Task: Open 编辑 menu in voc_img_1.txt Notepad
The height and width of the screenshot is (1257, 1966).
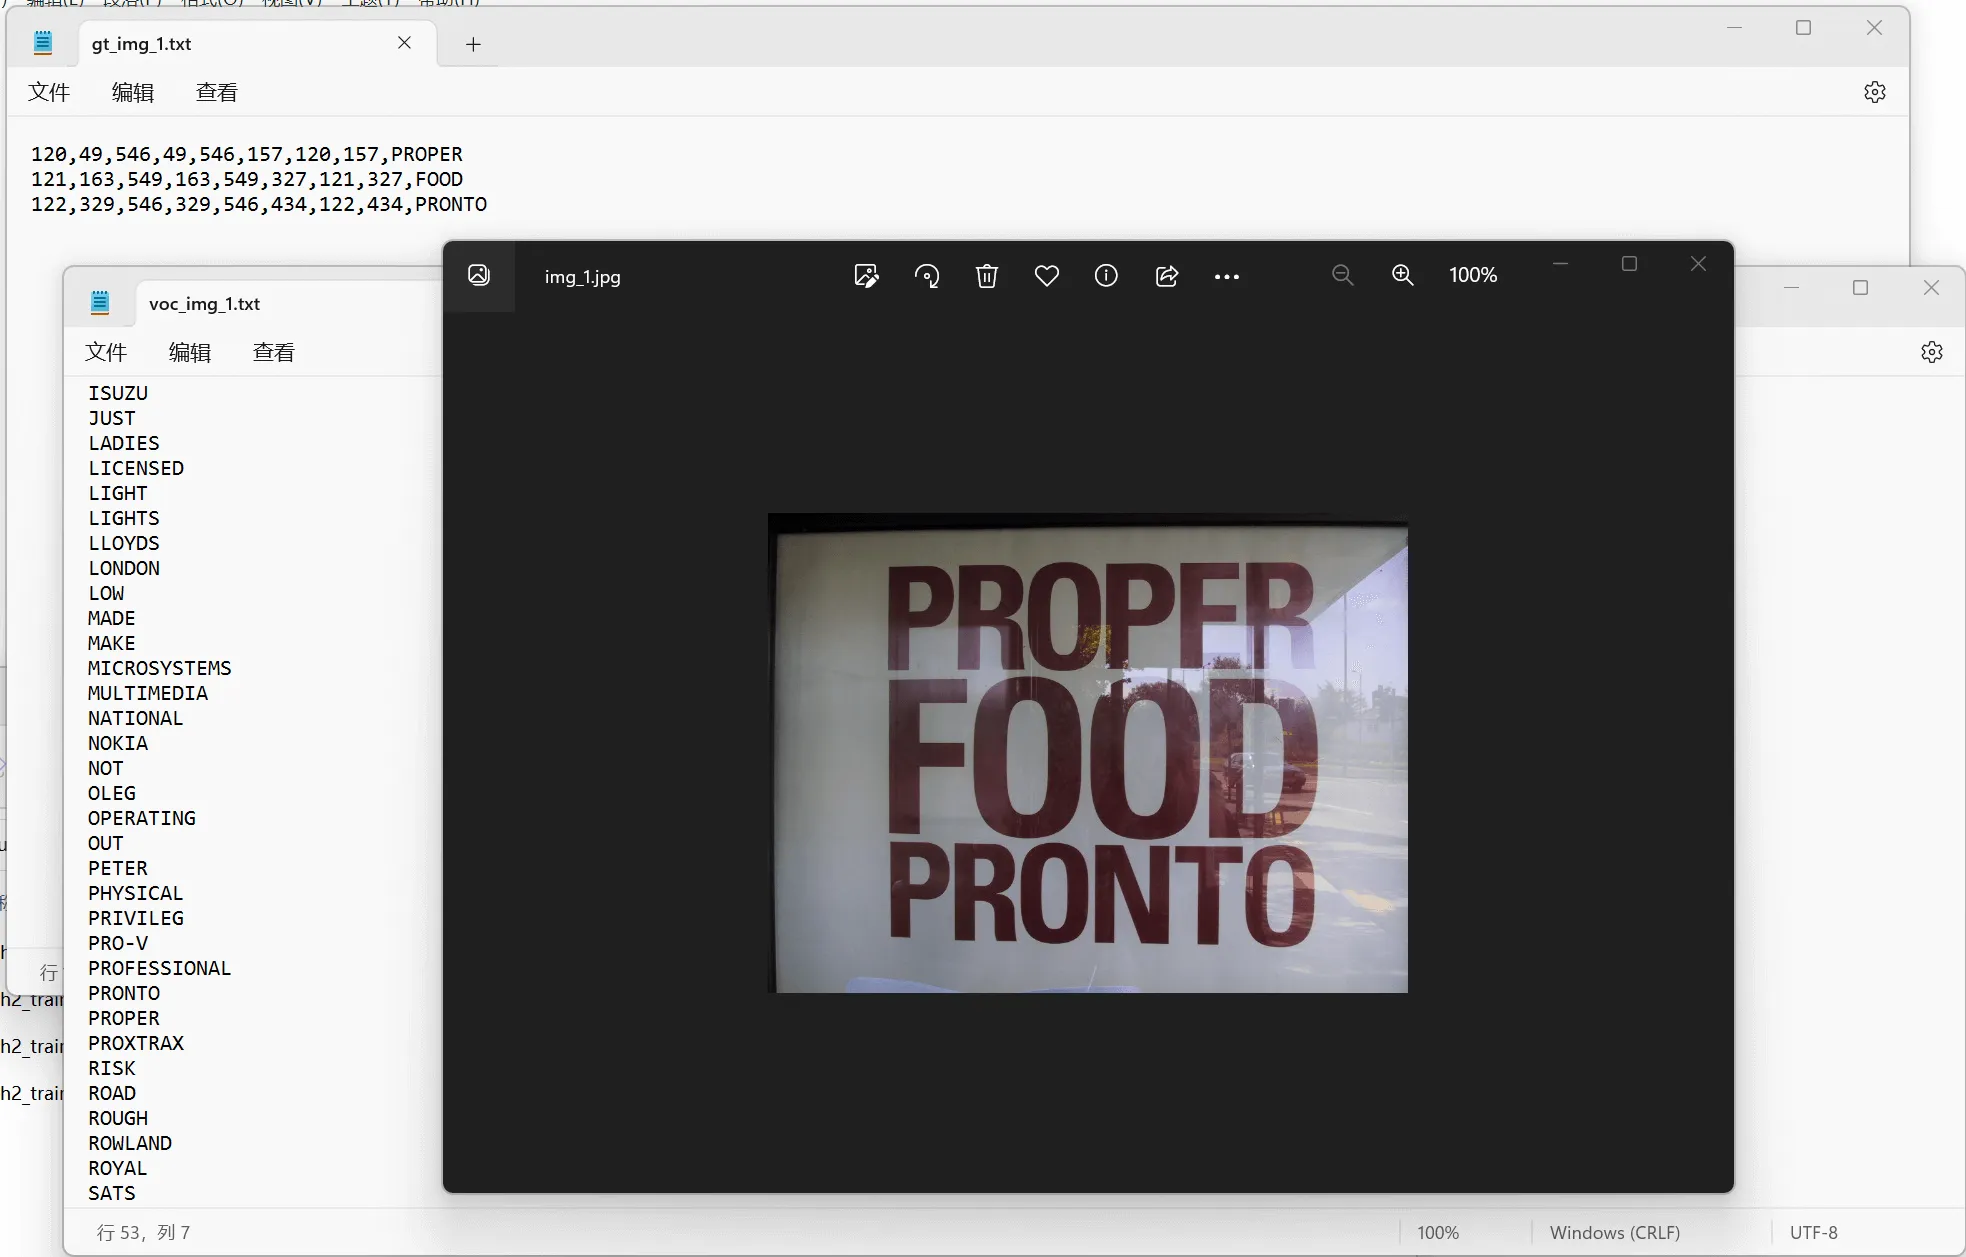Action: 190,353
